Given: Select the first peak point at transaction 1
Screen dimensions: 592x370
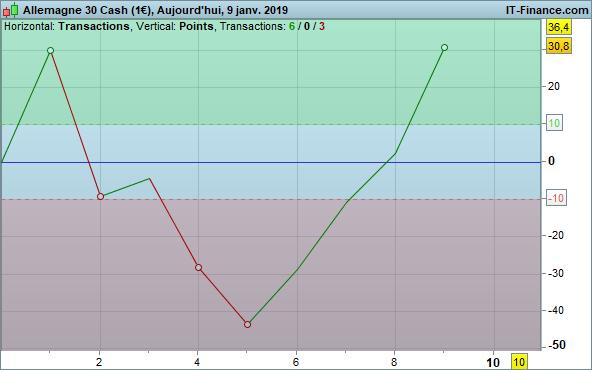Looking at the screenshot, I should click(51, 51).
